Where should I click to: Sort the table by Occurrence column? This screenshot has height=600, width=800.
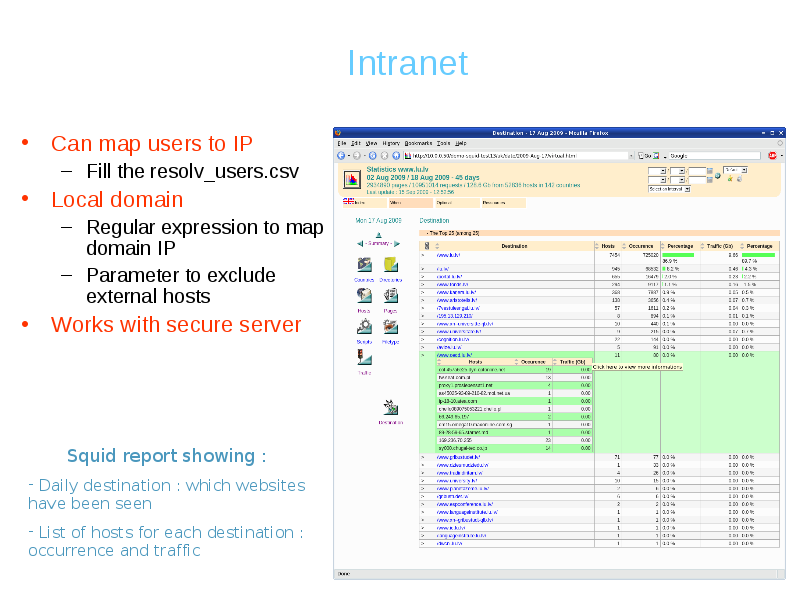pos(640,245)
